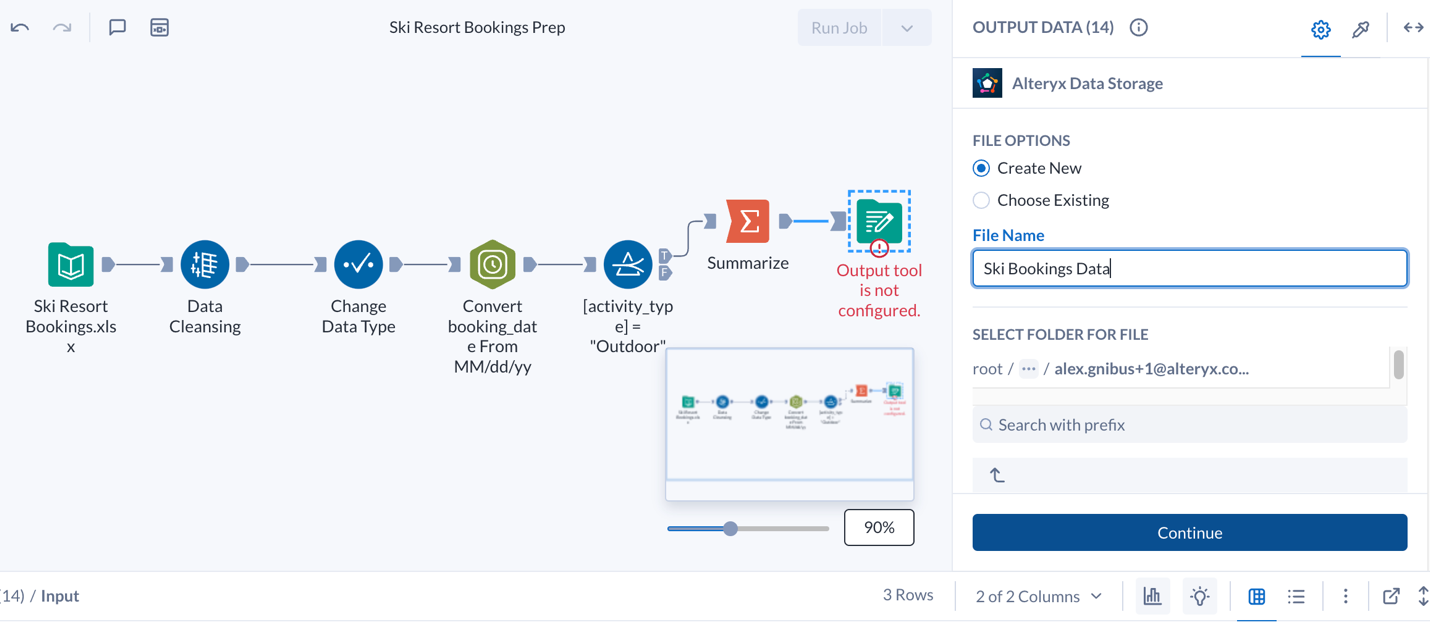Open the three-dot more options menu

[1345, 595]
